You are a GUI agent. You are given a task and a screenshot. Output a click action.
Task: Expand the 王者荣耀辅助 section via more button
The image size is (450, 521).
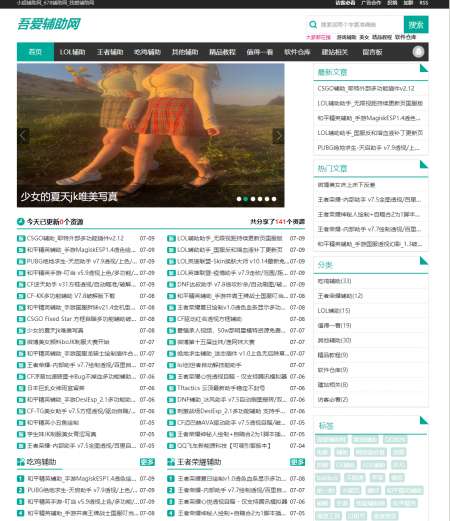tap(297, 462)
